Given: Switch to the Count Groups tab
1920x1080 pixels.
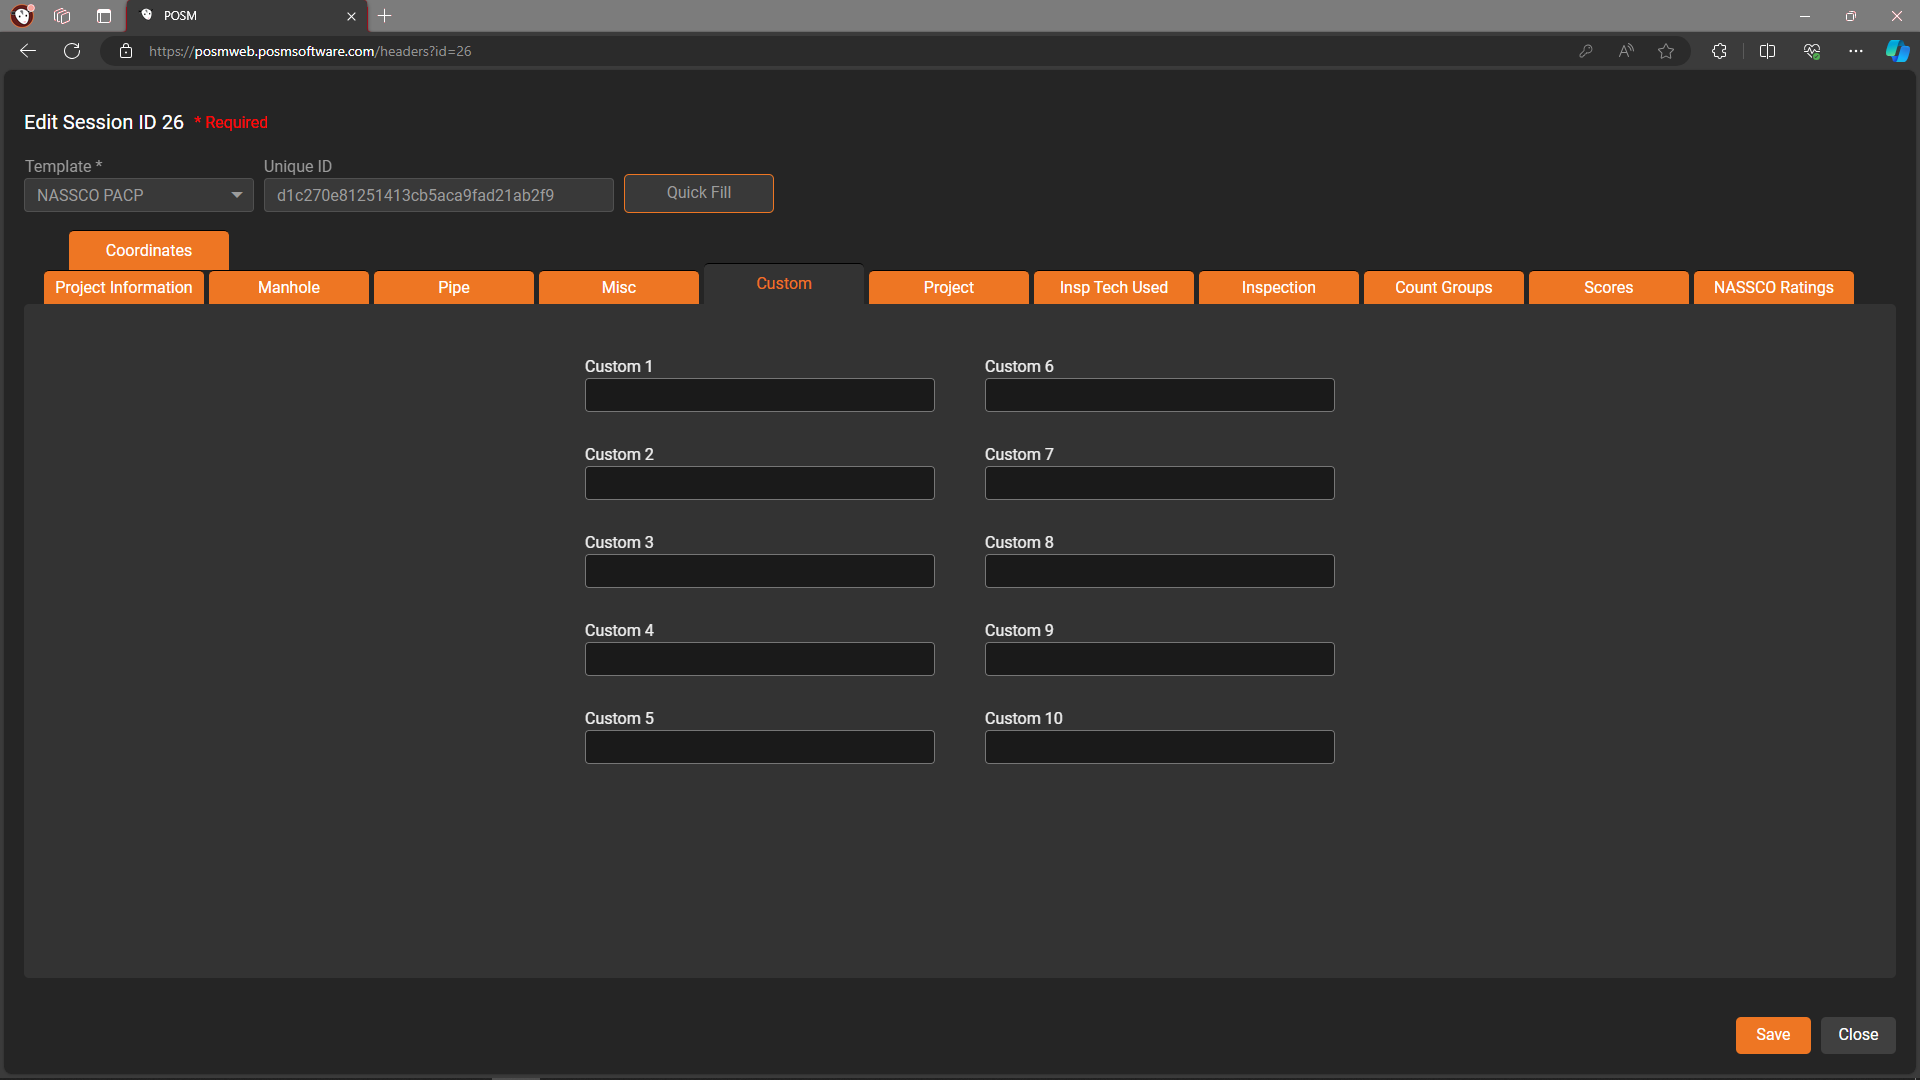Looking at the screenshot, I should (x=1444, y=288).
